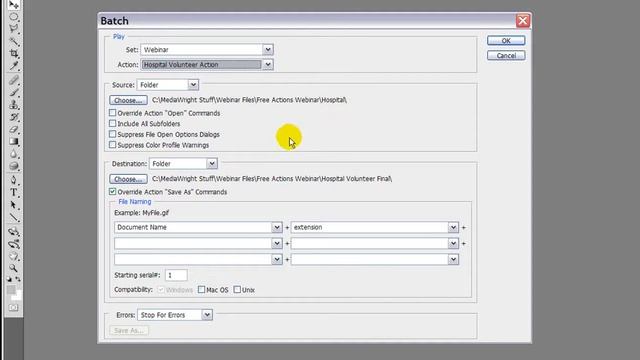The image size is (640, 360).
Task: Click the background color swatch
Action: 18,296
